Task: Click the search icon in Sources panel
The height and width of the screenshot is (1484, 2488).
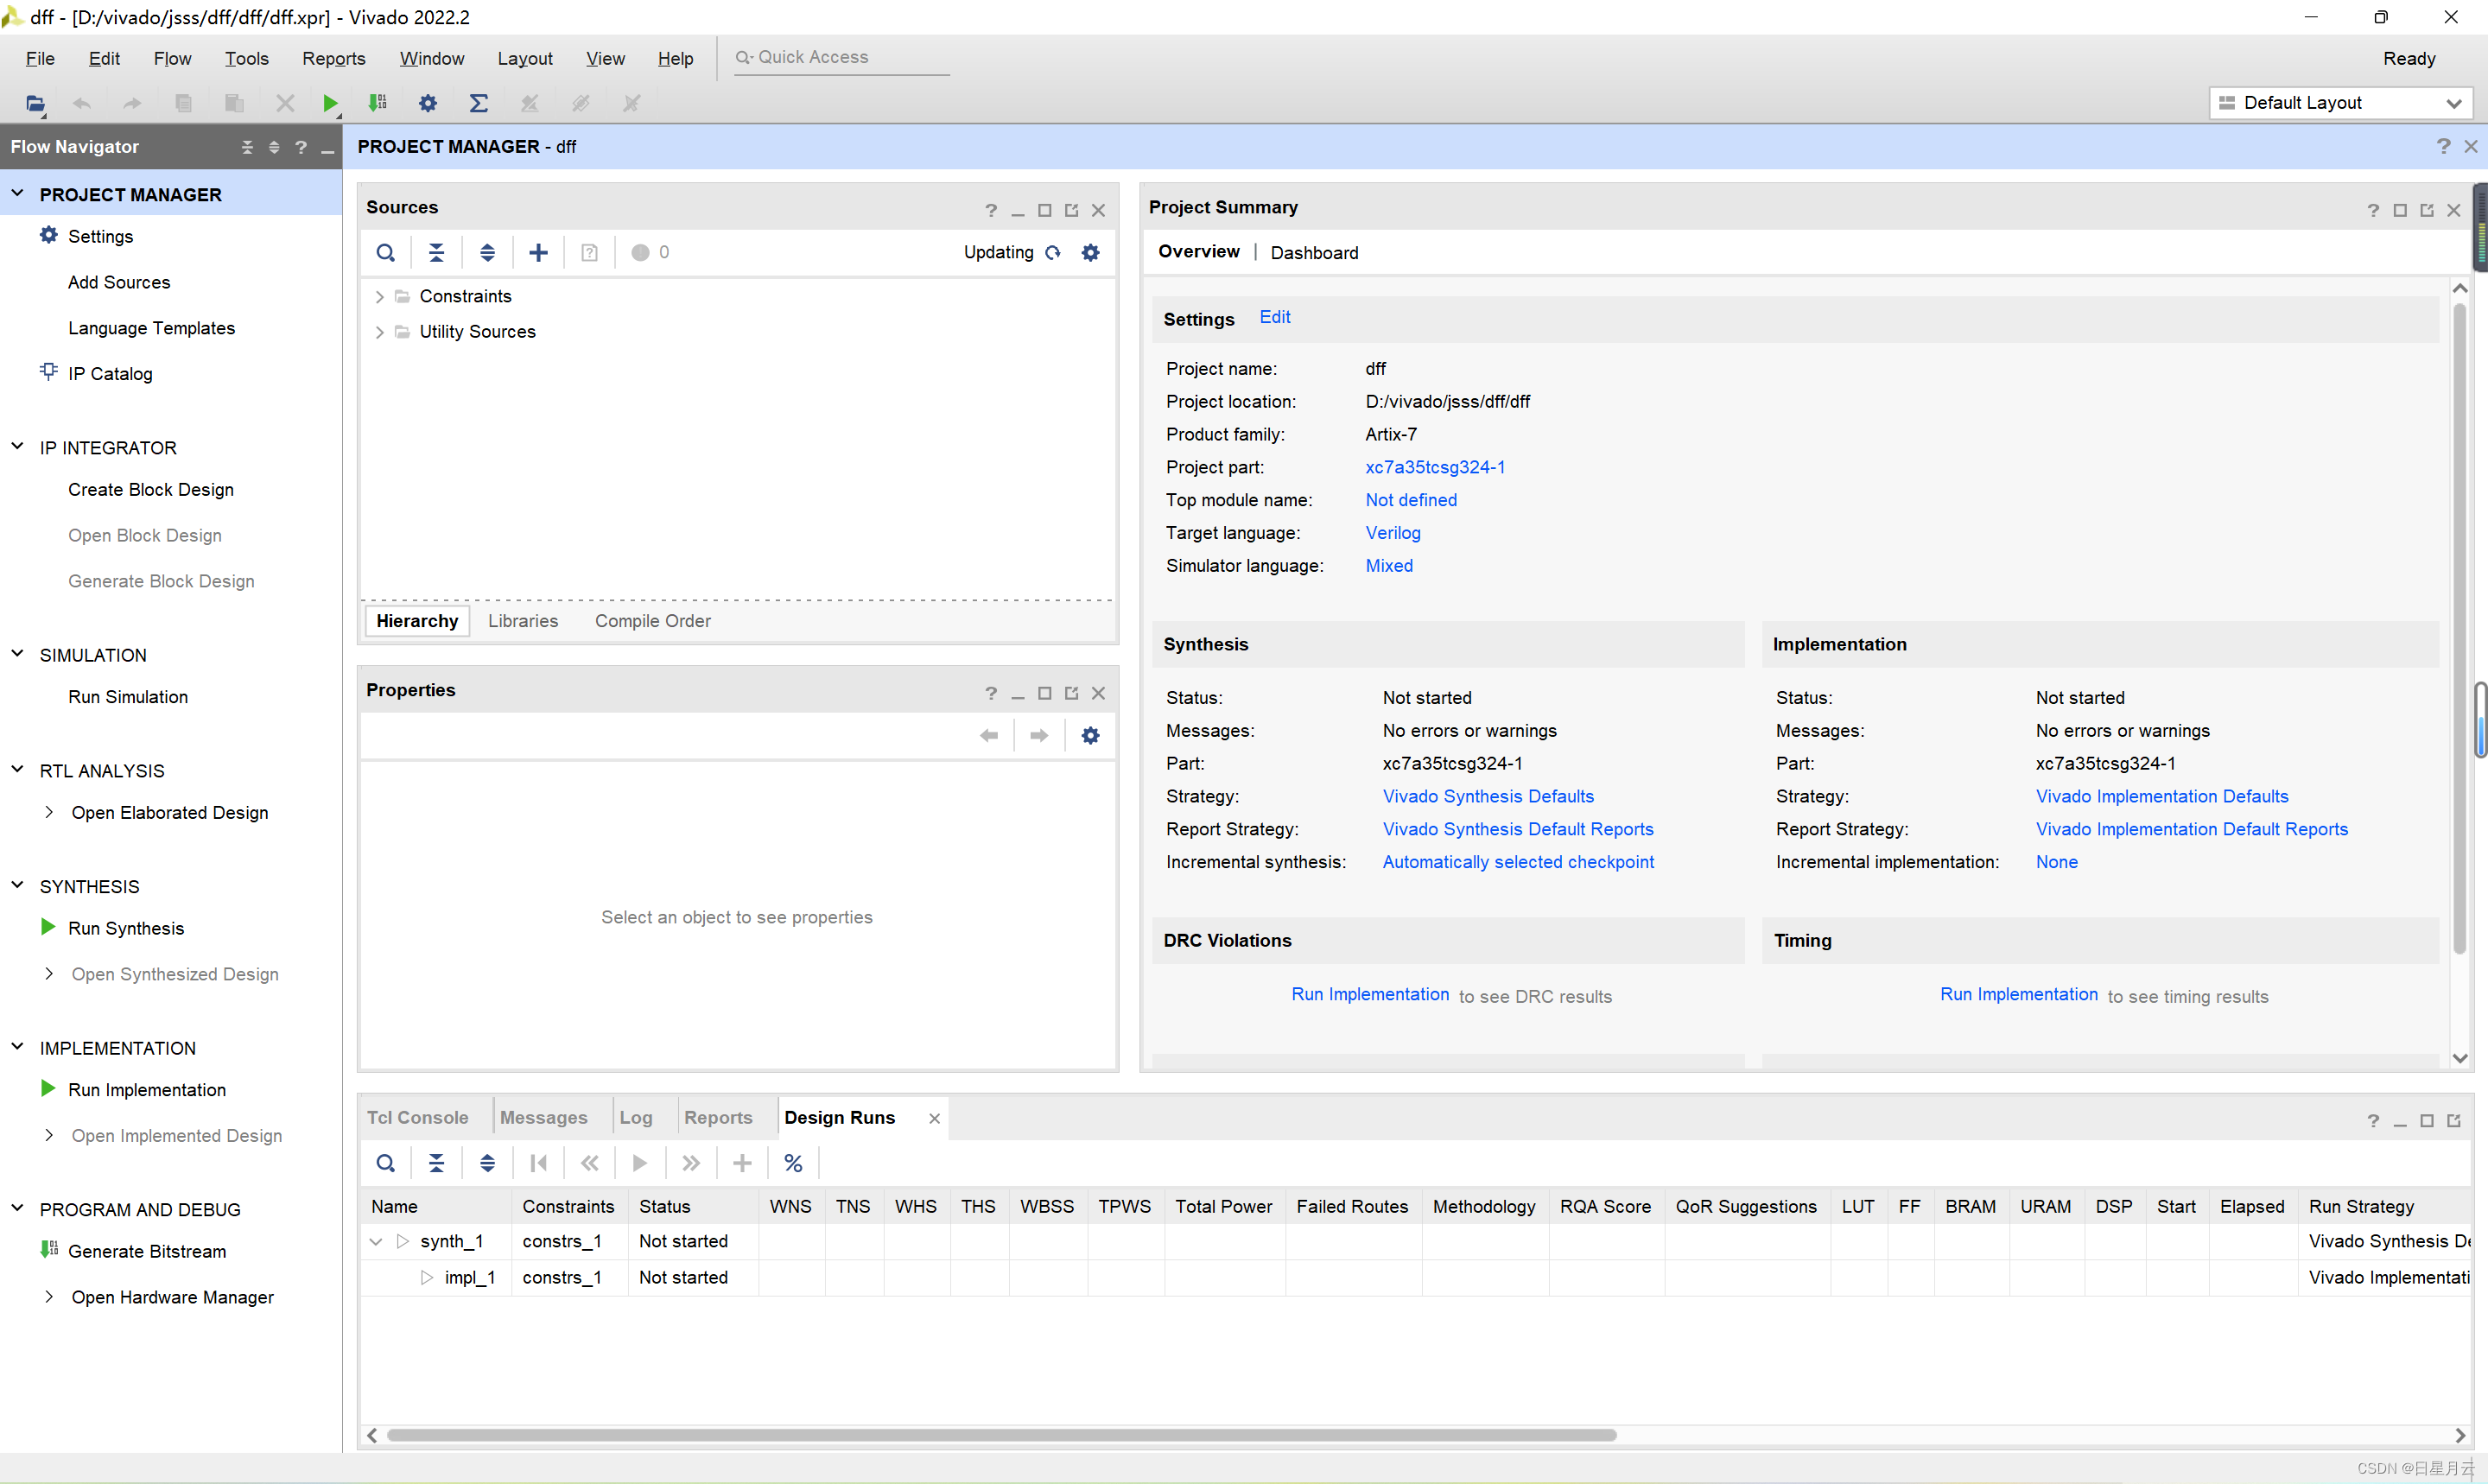Action: tap(385, 252)
